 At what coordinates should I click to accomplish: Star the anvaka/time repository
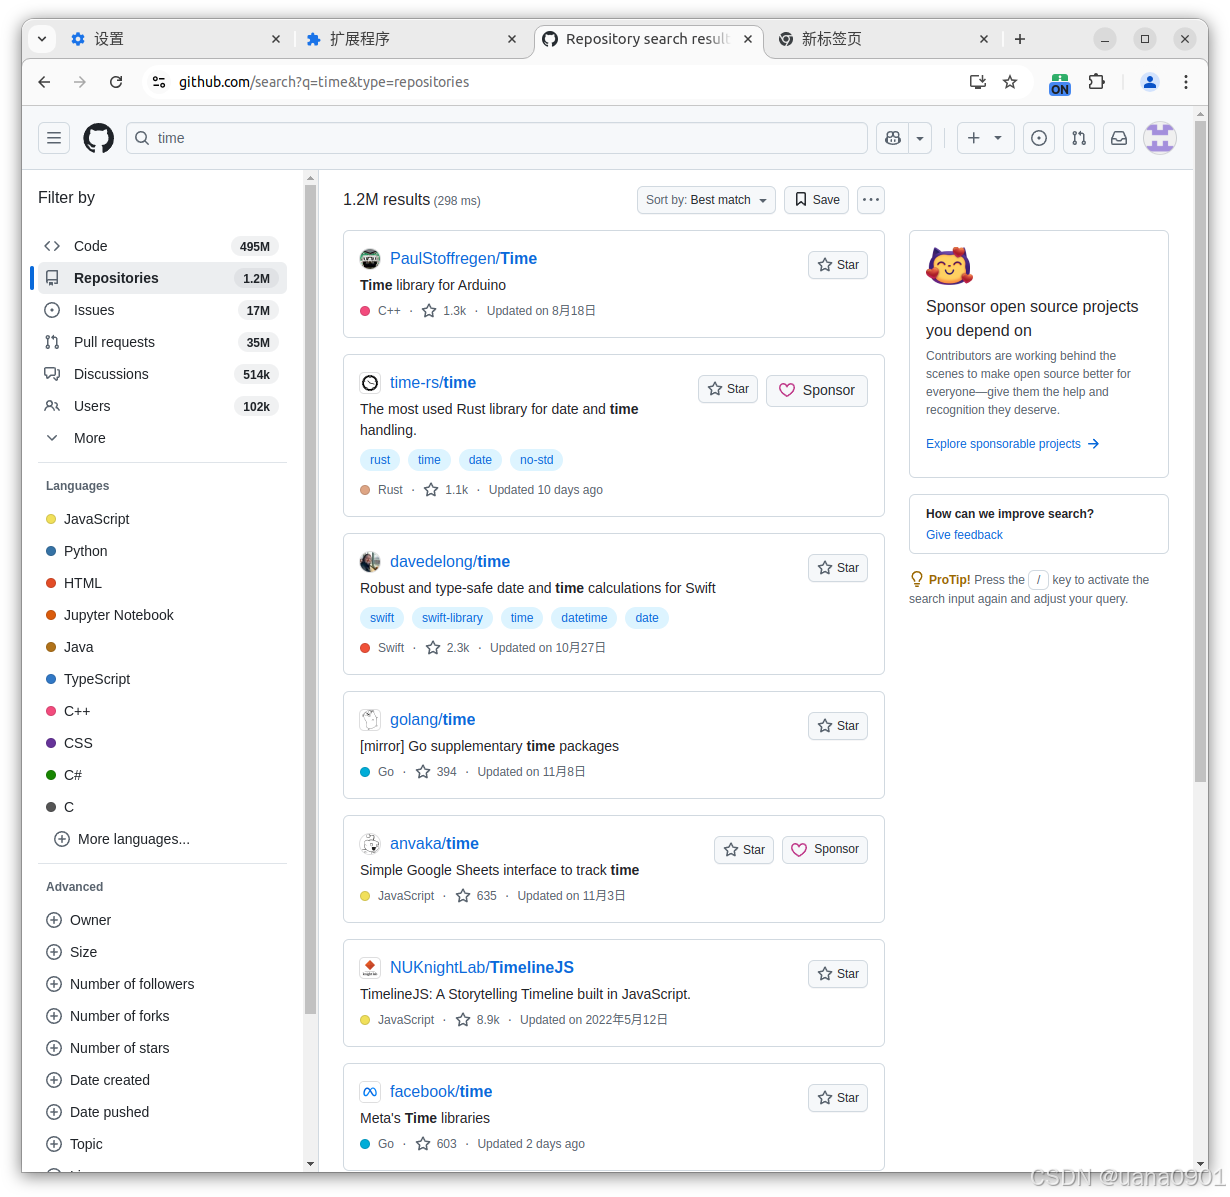point(744,850)
